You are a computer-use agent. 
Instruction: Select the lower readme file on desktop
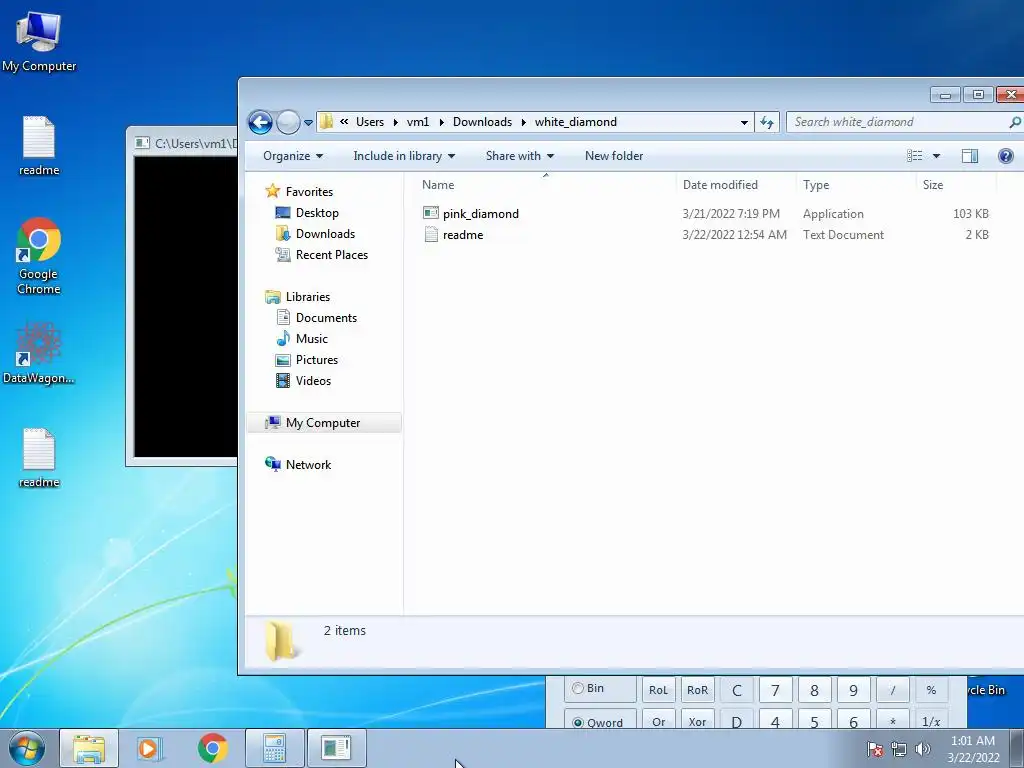point(39,458)
